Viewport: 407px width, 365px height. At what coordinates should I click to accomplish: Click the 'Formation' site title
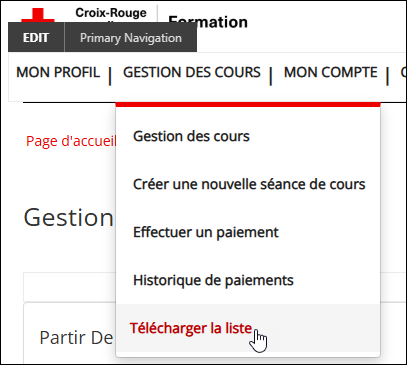click(x=208, y=21)
